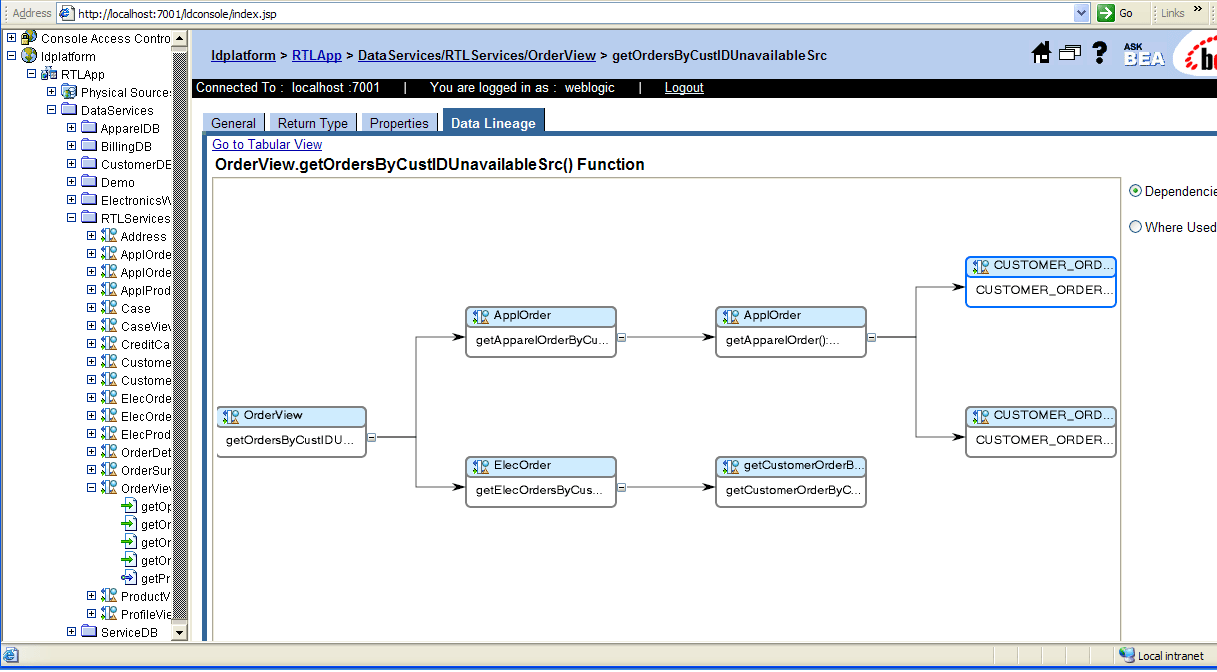Select getElecOrdersByCus... text in ElecOrder node
This screenshot has height=672, width=1217.
tap(540, 490)
